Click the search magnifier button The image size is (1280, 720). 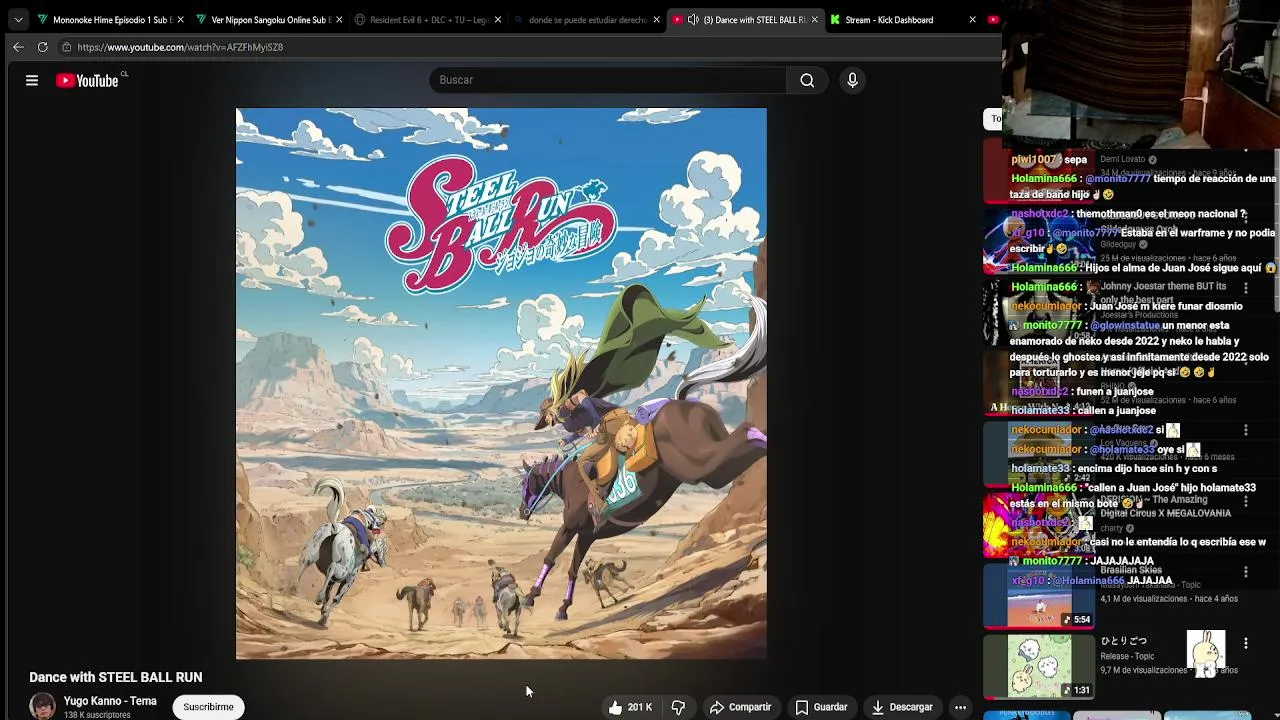[807, 80]
